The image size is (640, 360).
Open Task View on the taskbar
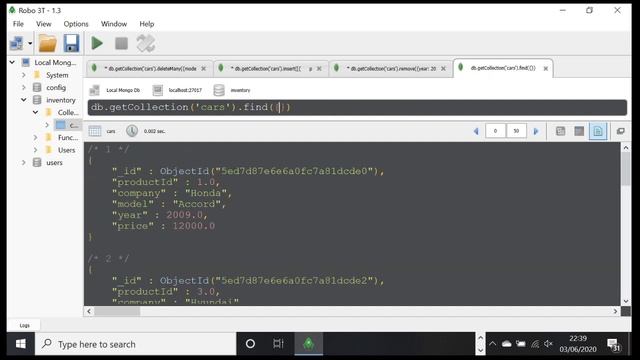click(278, 344)
